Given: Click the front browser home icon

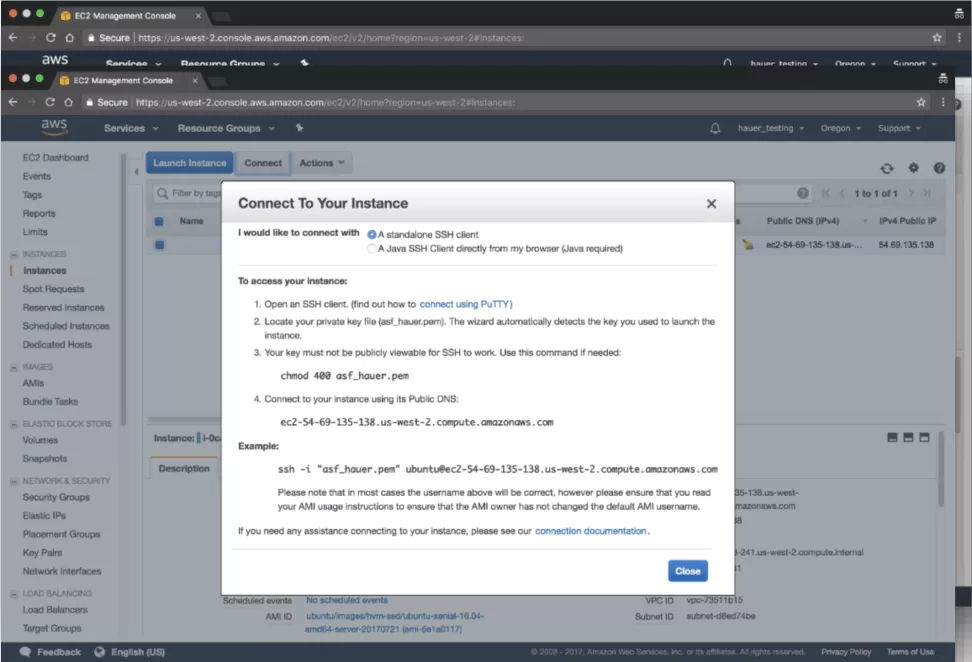Looking at the screenshot, I should 69,102.
